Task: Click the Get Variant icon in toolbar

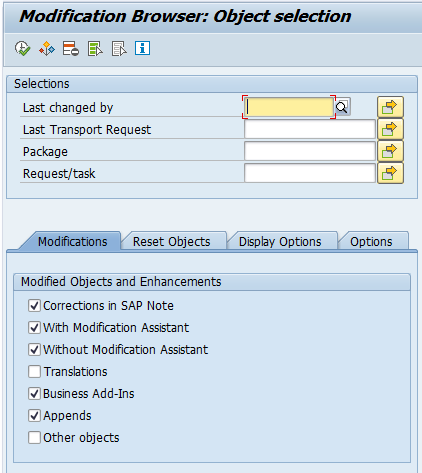Action: (47, 49)
